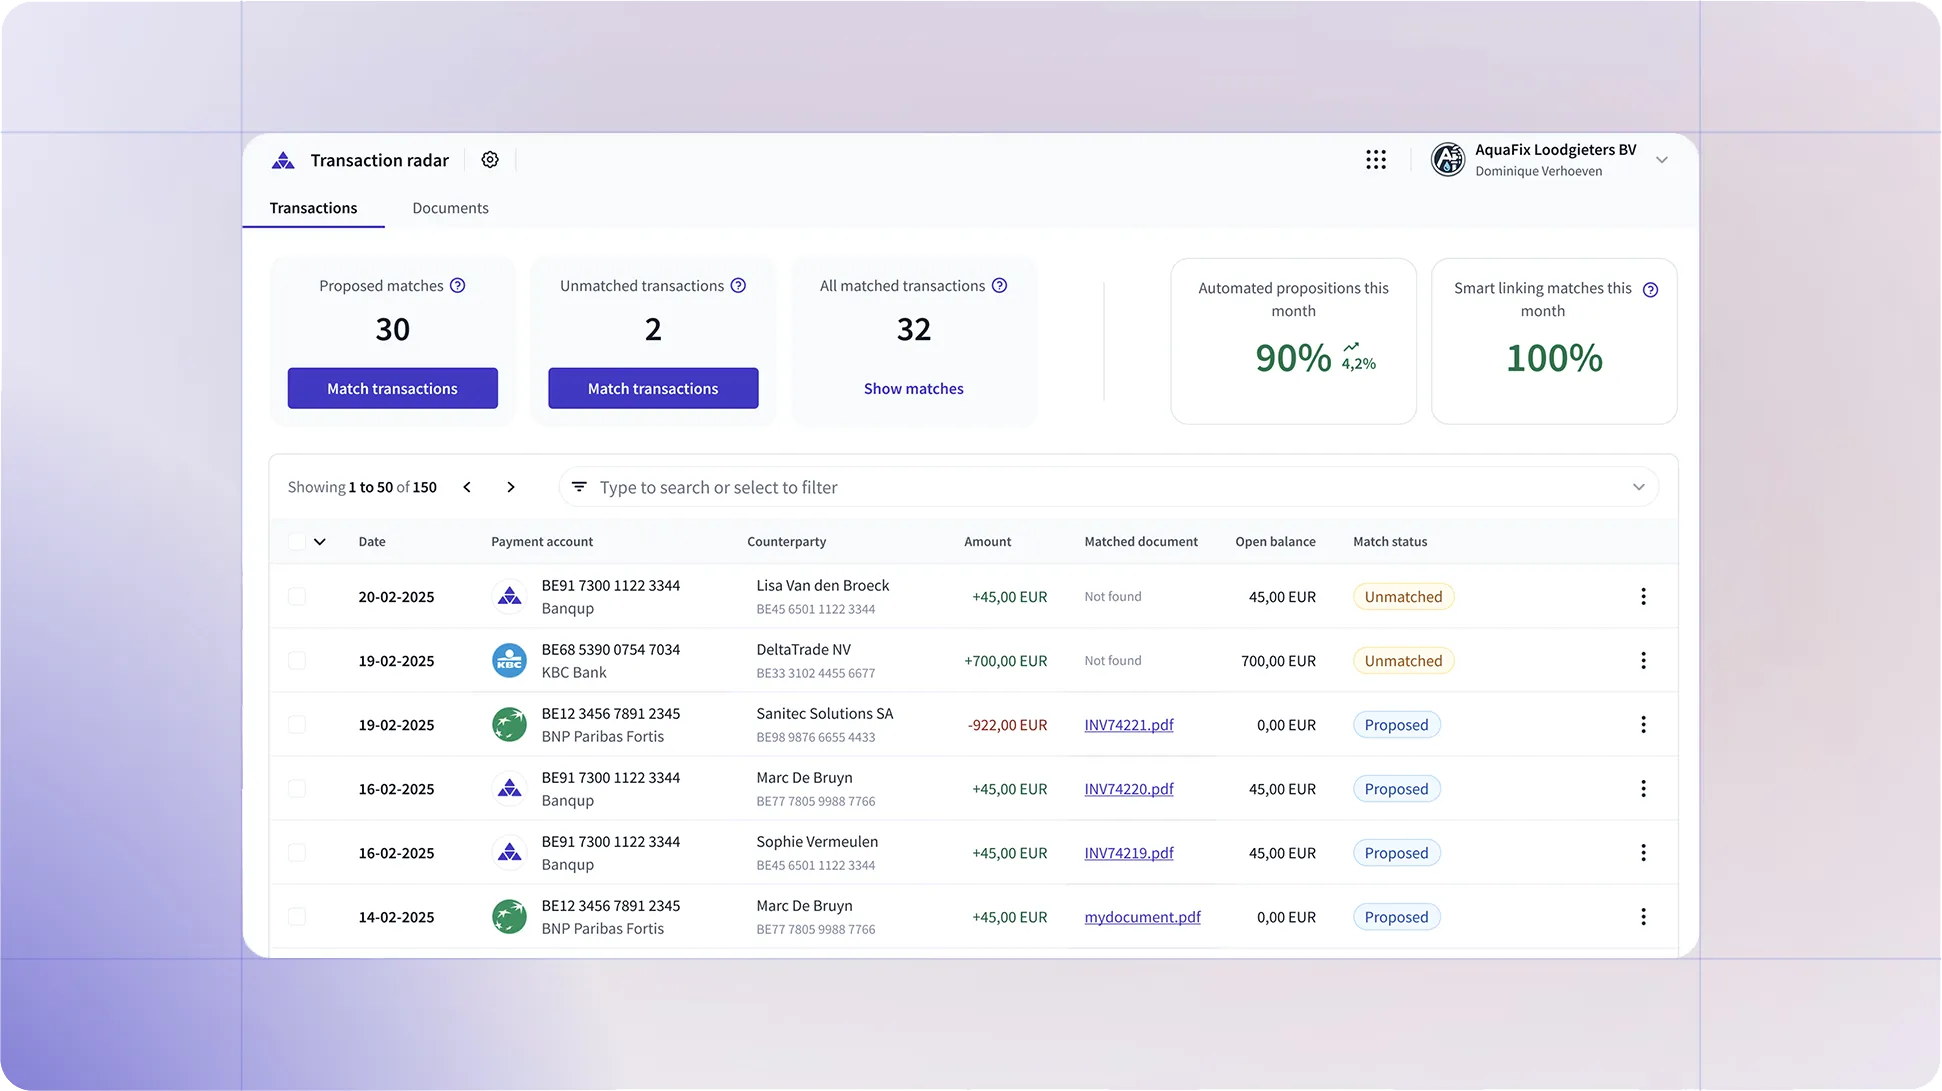Open help icon beside Smart linking matches
Image resolution: width=1942 pixels, height=1091 pixels.
pos(1651,290)
